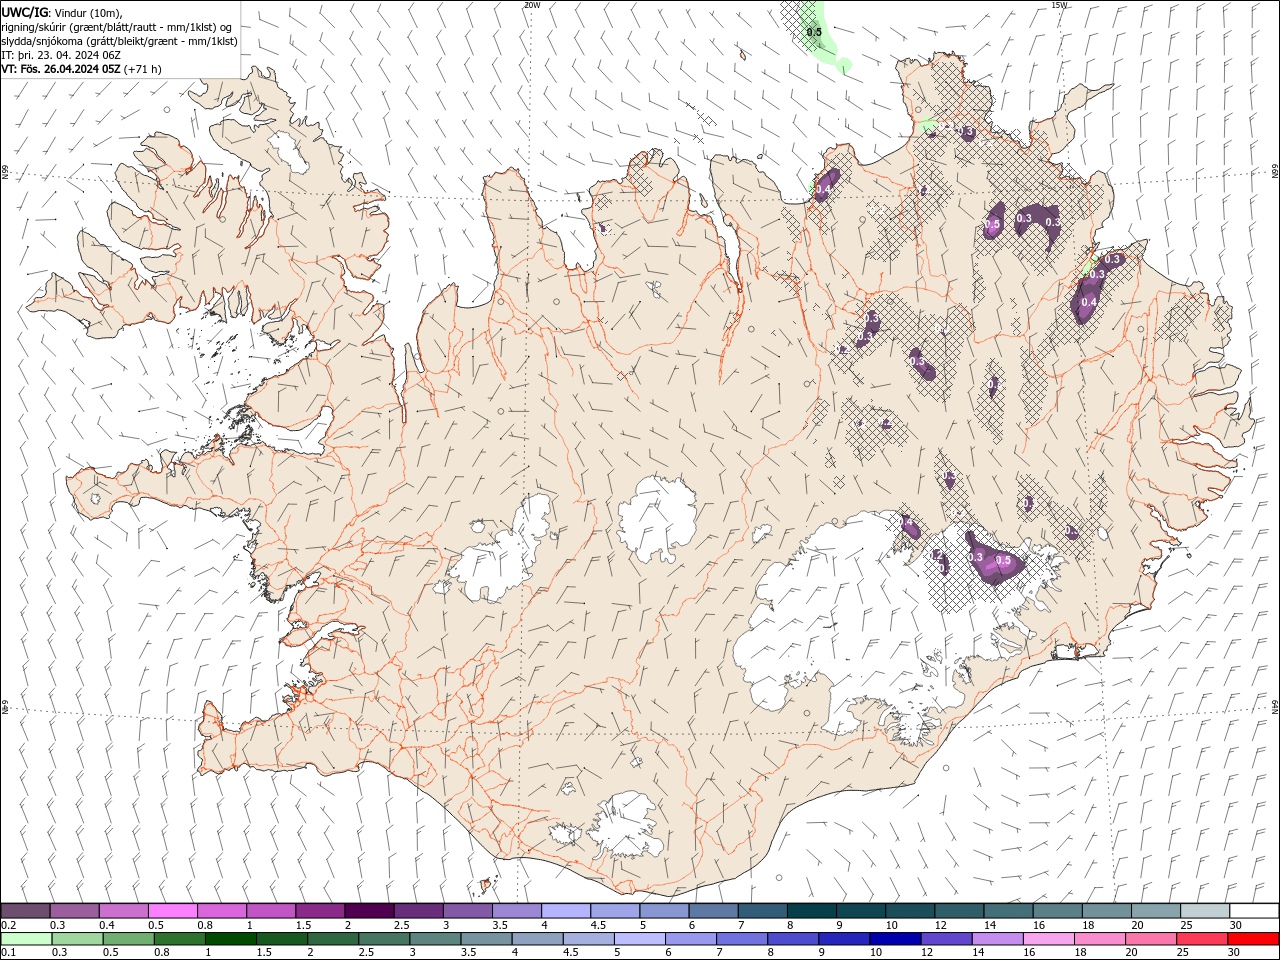Click the pure red 30 swatch in green legend
This screenshot has width=1280, height=960.
point(1253,939)
